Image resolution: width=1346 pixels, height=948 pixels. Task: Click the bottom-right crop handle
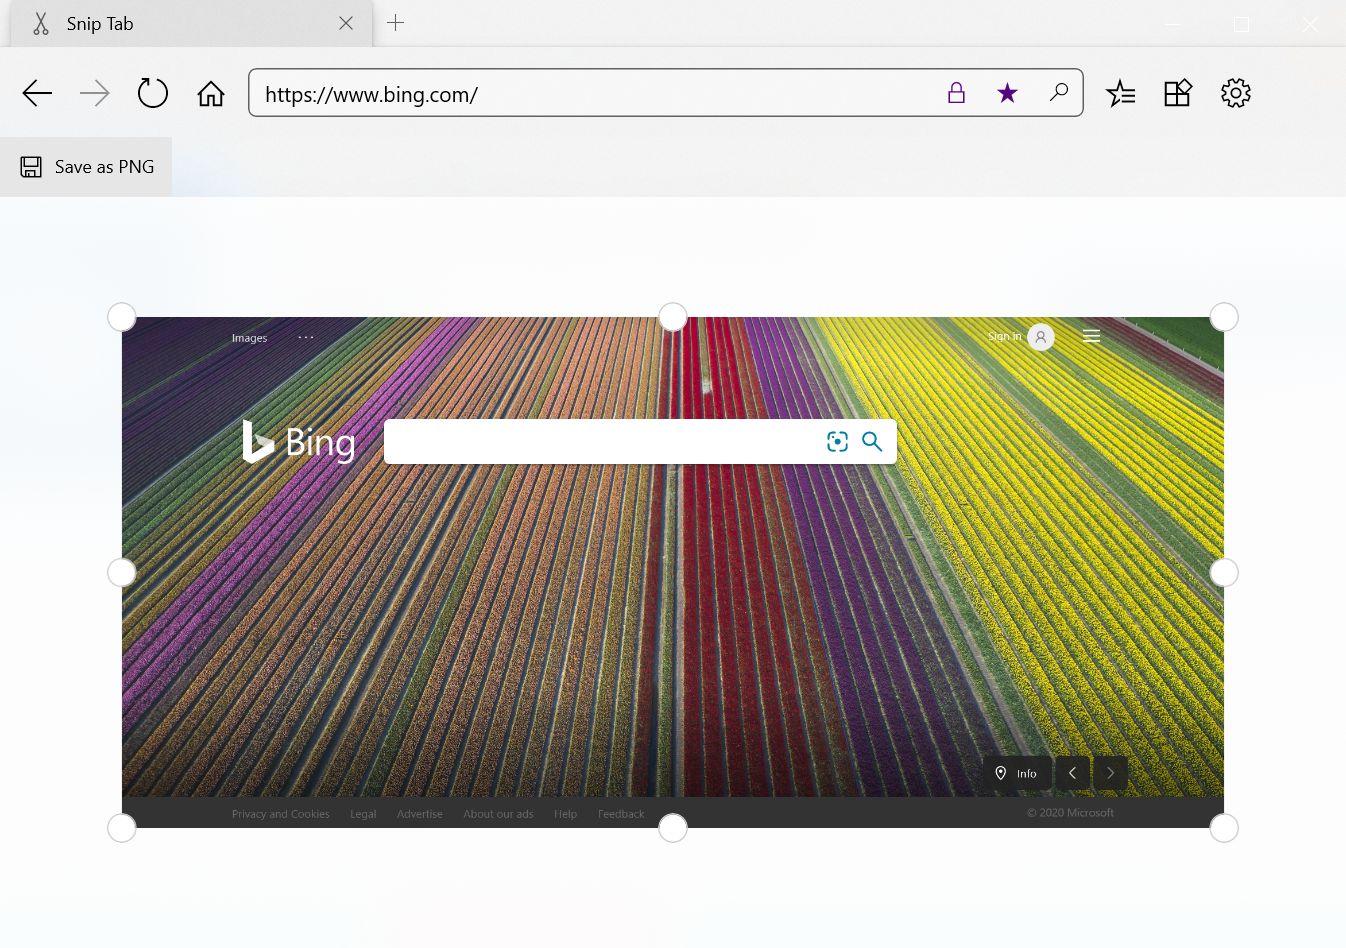pos(1224,828)
